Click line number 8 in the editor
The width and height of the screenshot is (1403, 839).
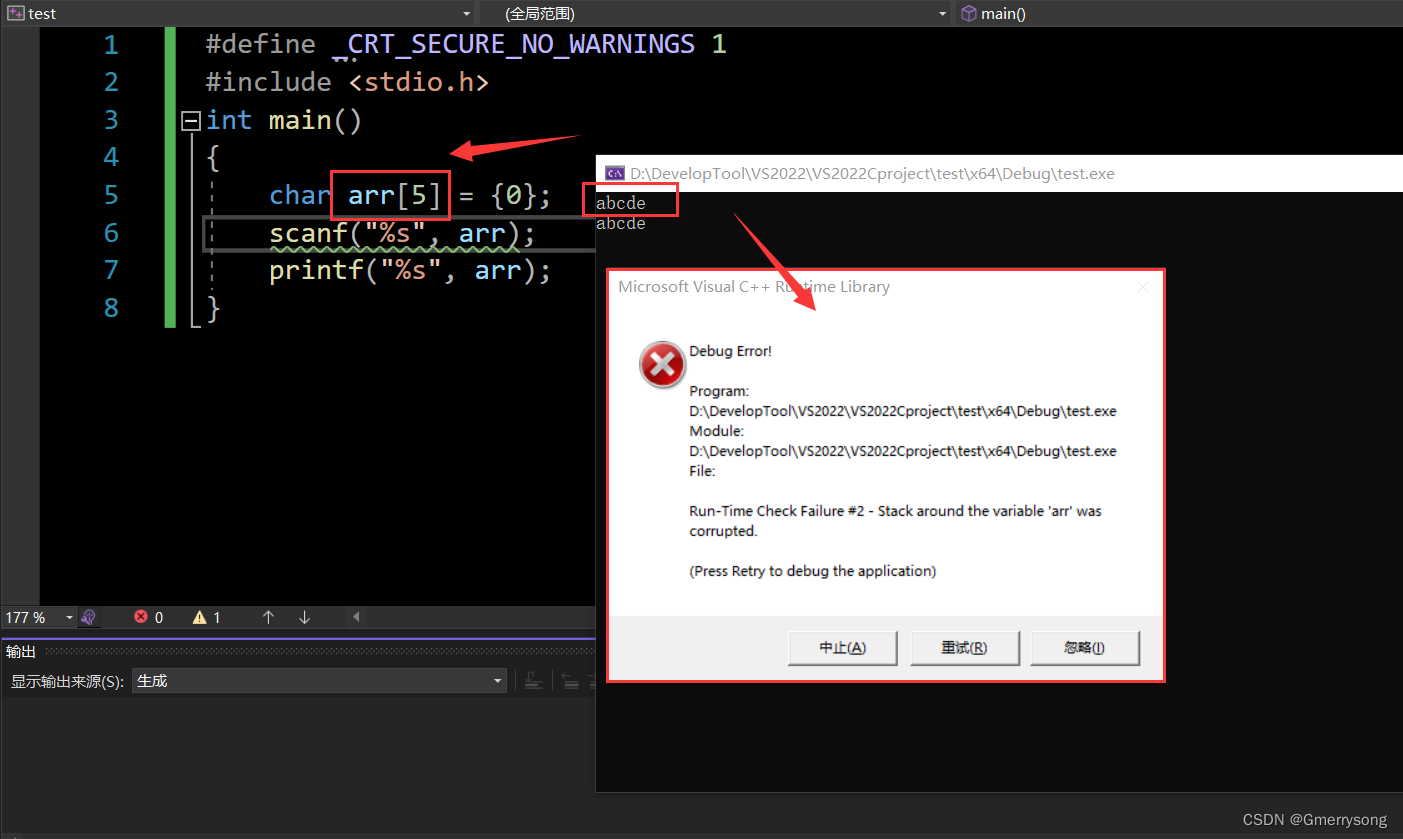110,308
